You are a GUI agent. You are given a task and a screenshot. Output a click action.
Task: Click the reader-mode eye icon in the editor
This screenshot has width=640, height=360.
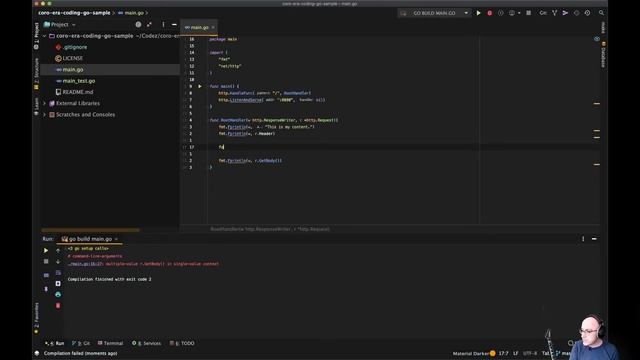[x=596, y=39]
